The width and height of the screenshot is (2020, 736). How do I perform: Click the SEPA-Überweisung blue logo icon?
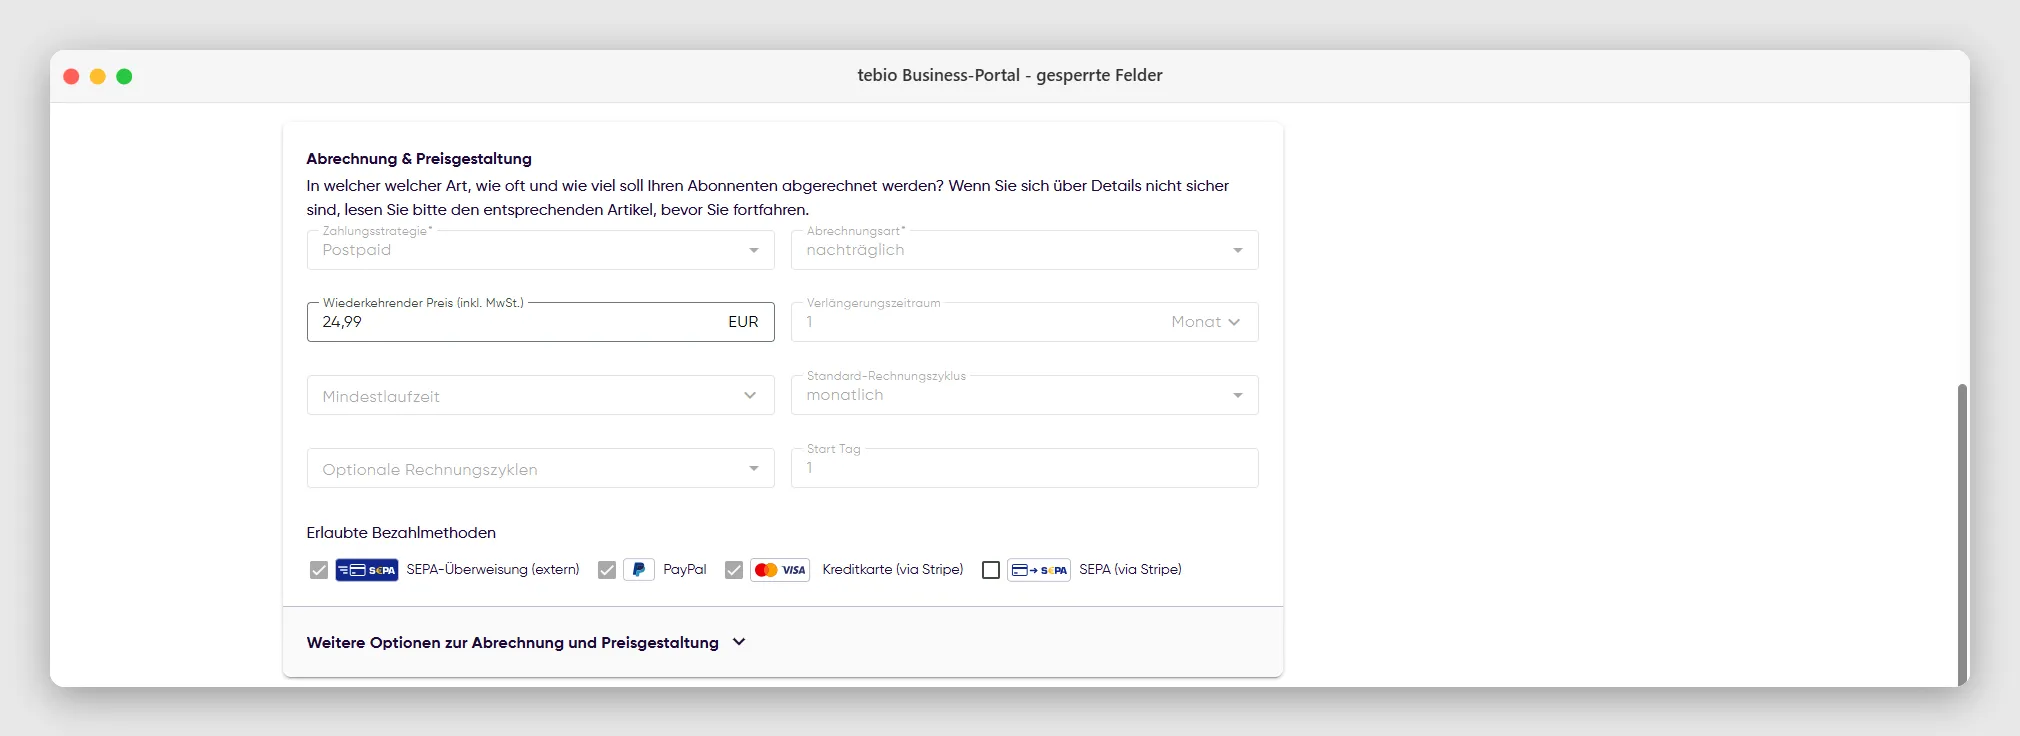click(x=367, y=570)
